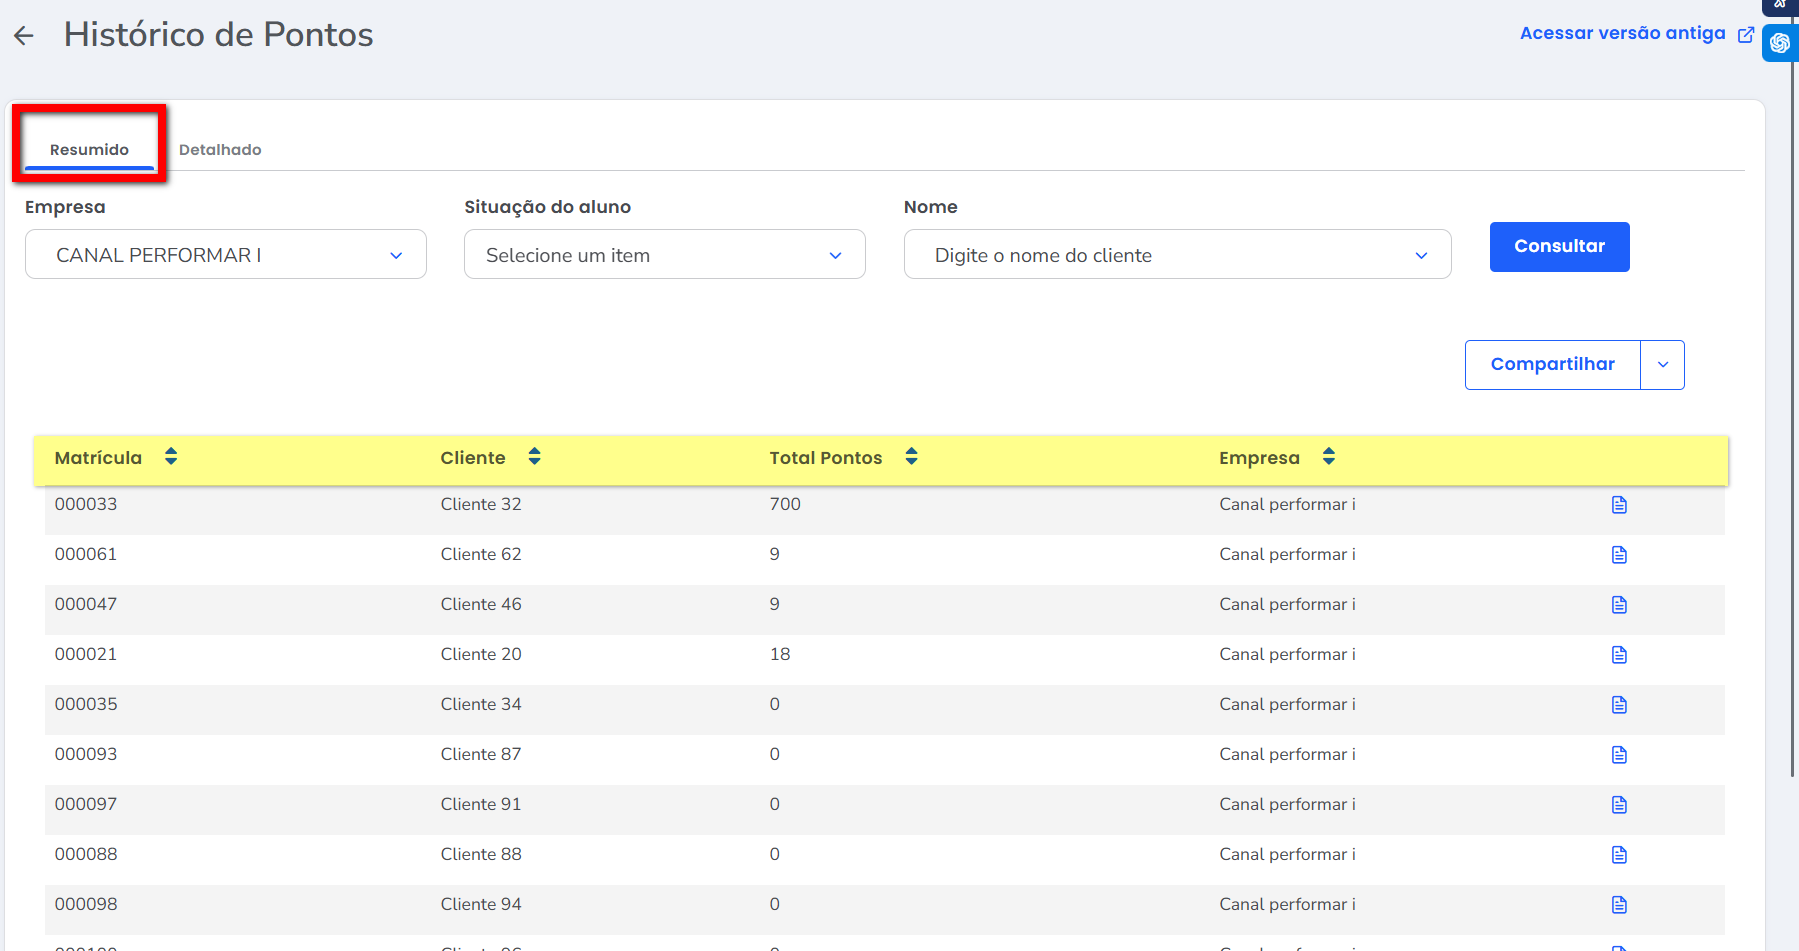The image size is (1799, 951).
Task: Open the Situação do aluno dropdown
Action: (664, 255)
